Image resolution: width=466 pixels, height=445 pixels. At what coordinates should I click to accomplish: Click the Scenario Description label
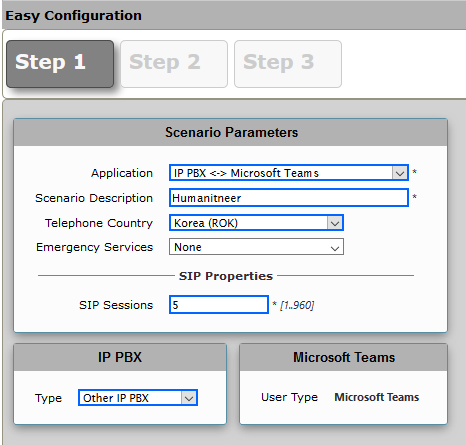tap(94, 198)
